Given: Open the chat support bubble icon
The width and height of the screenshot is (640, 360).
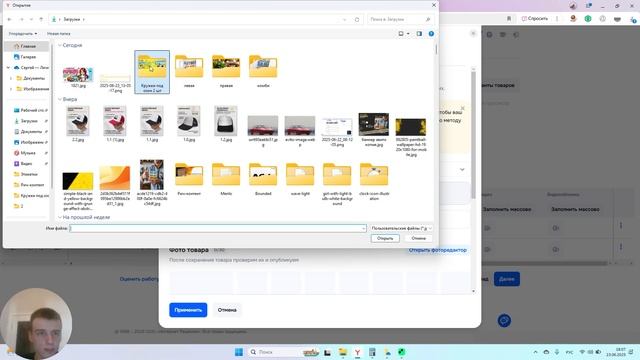Looking at the screenshot, I should [504, 320].
